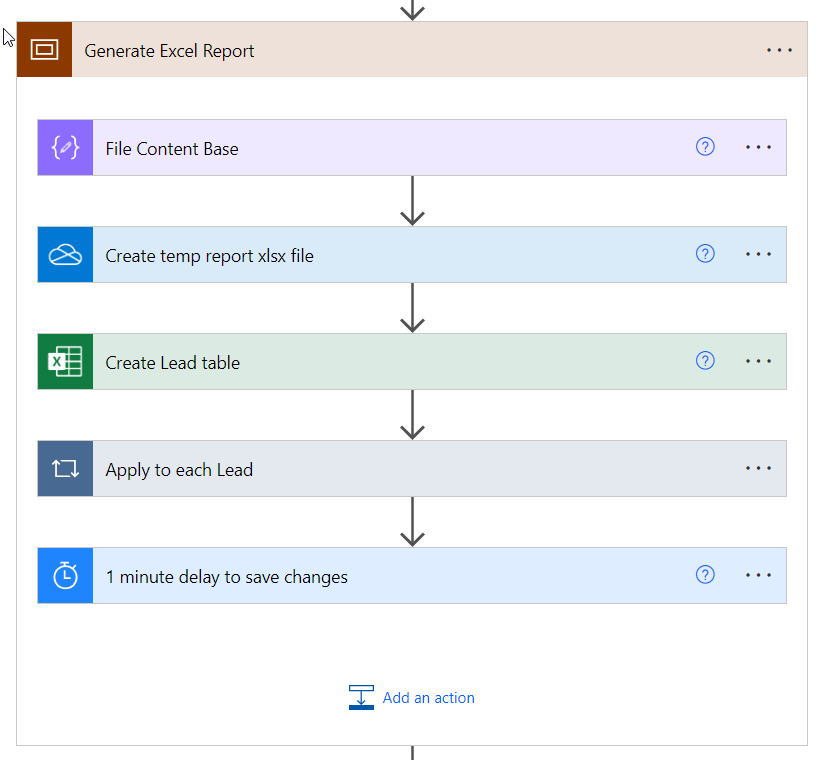Open help for the File Content Base step

(x=705, y=147)
